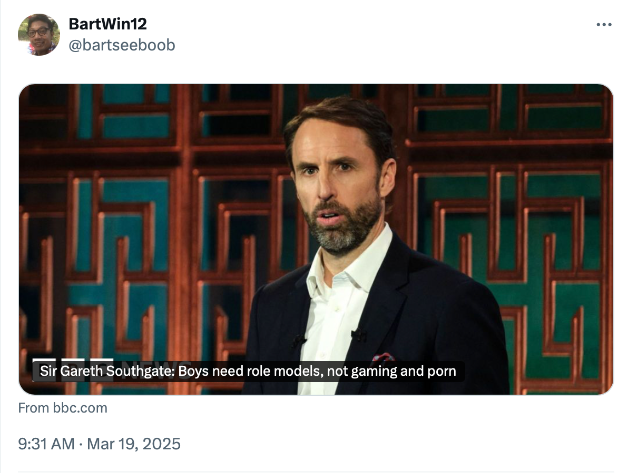Open the three-dot More options menu
This screenshot has height=473, width=628.
click(x=603, y=24)
